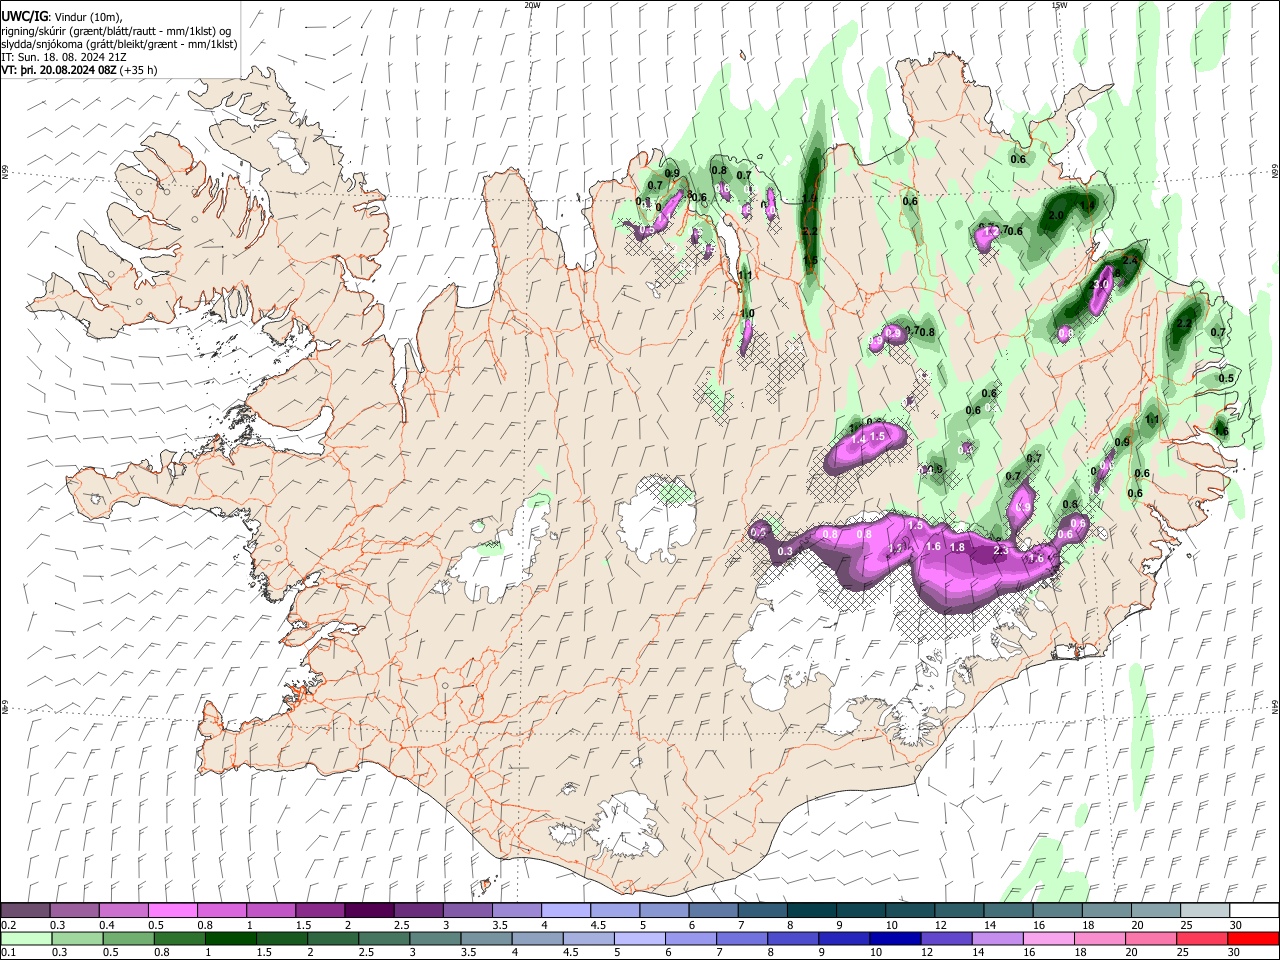Pick the bottom-row blue swatch between 8 and 9
Screen dimensions: 1280x960
pyautogui.click(x=793, y=939)
